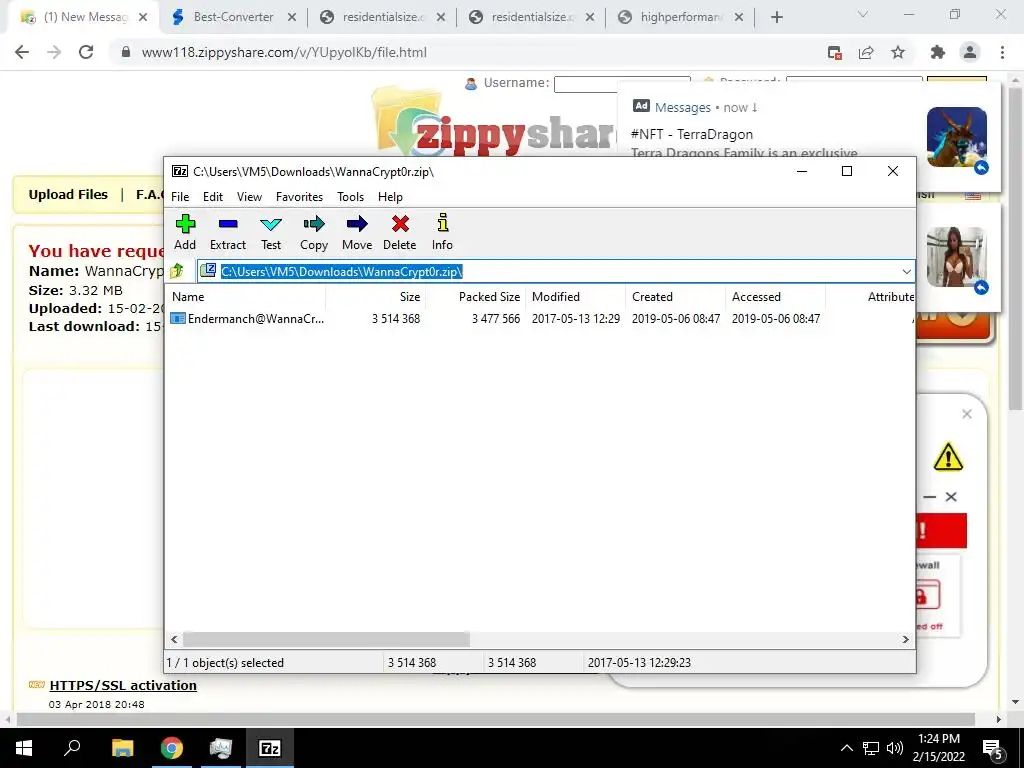The height and width of the screenshot is (768, 1024).
Task: Open the HTTPS/SSL activation link
Action: coord(123,686)
